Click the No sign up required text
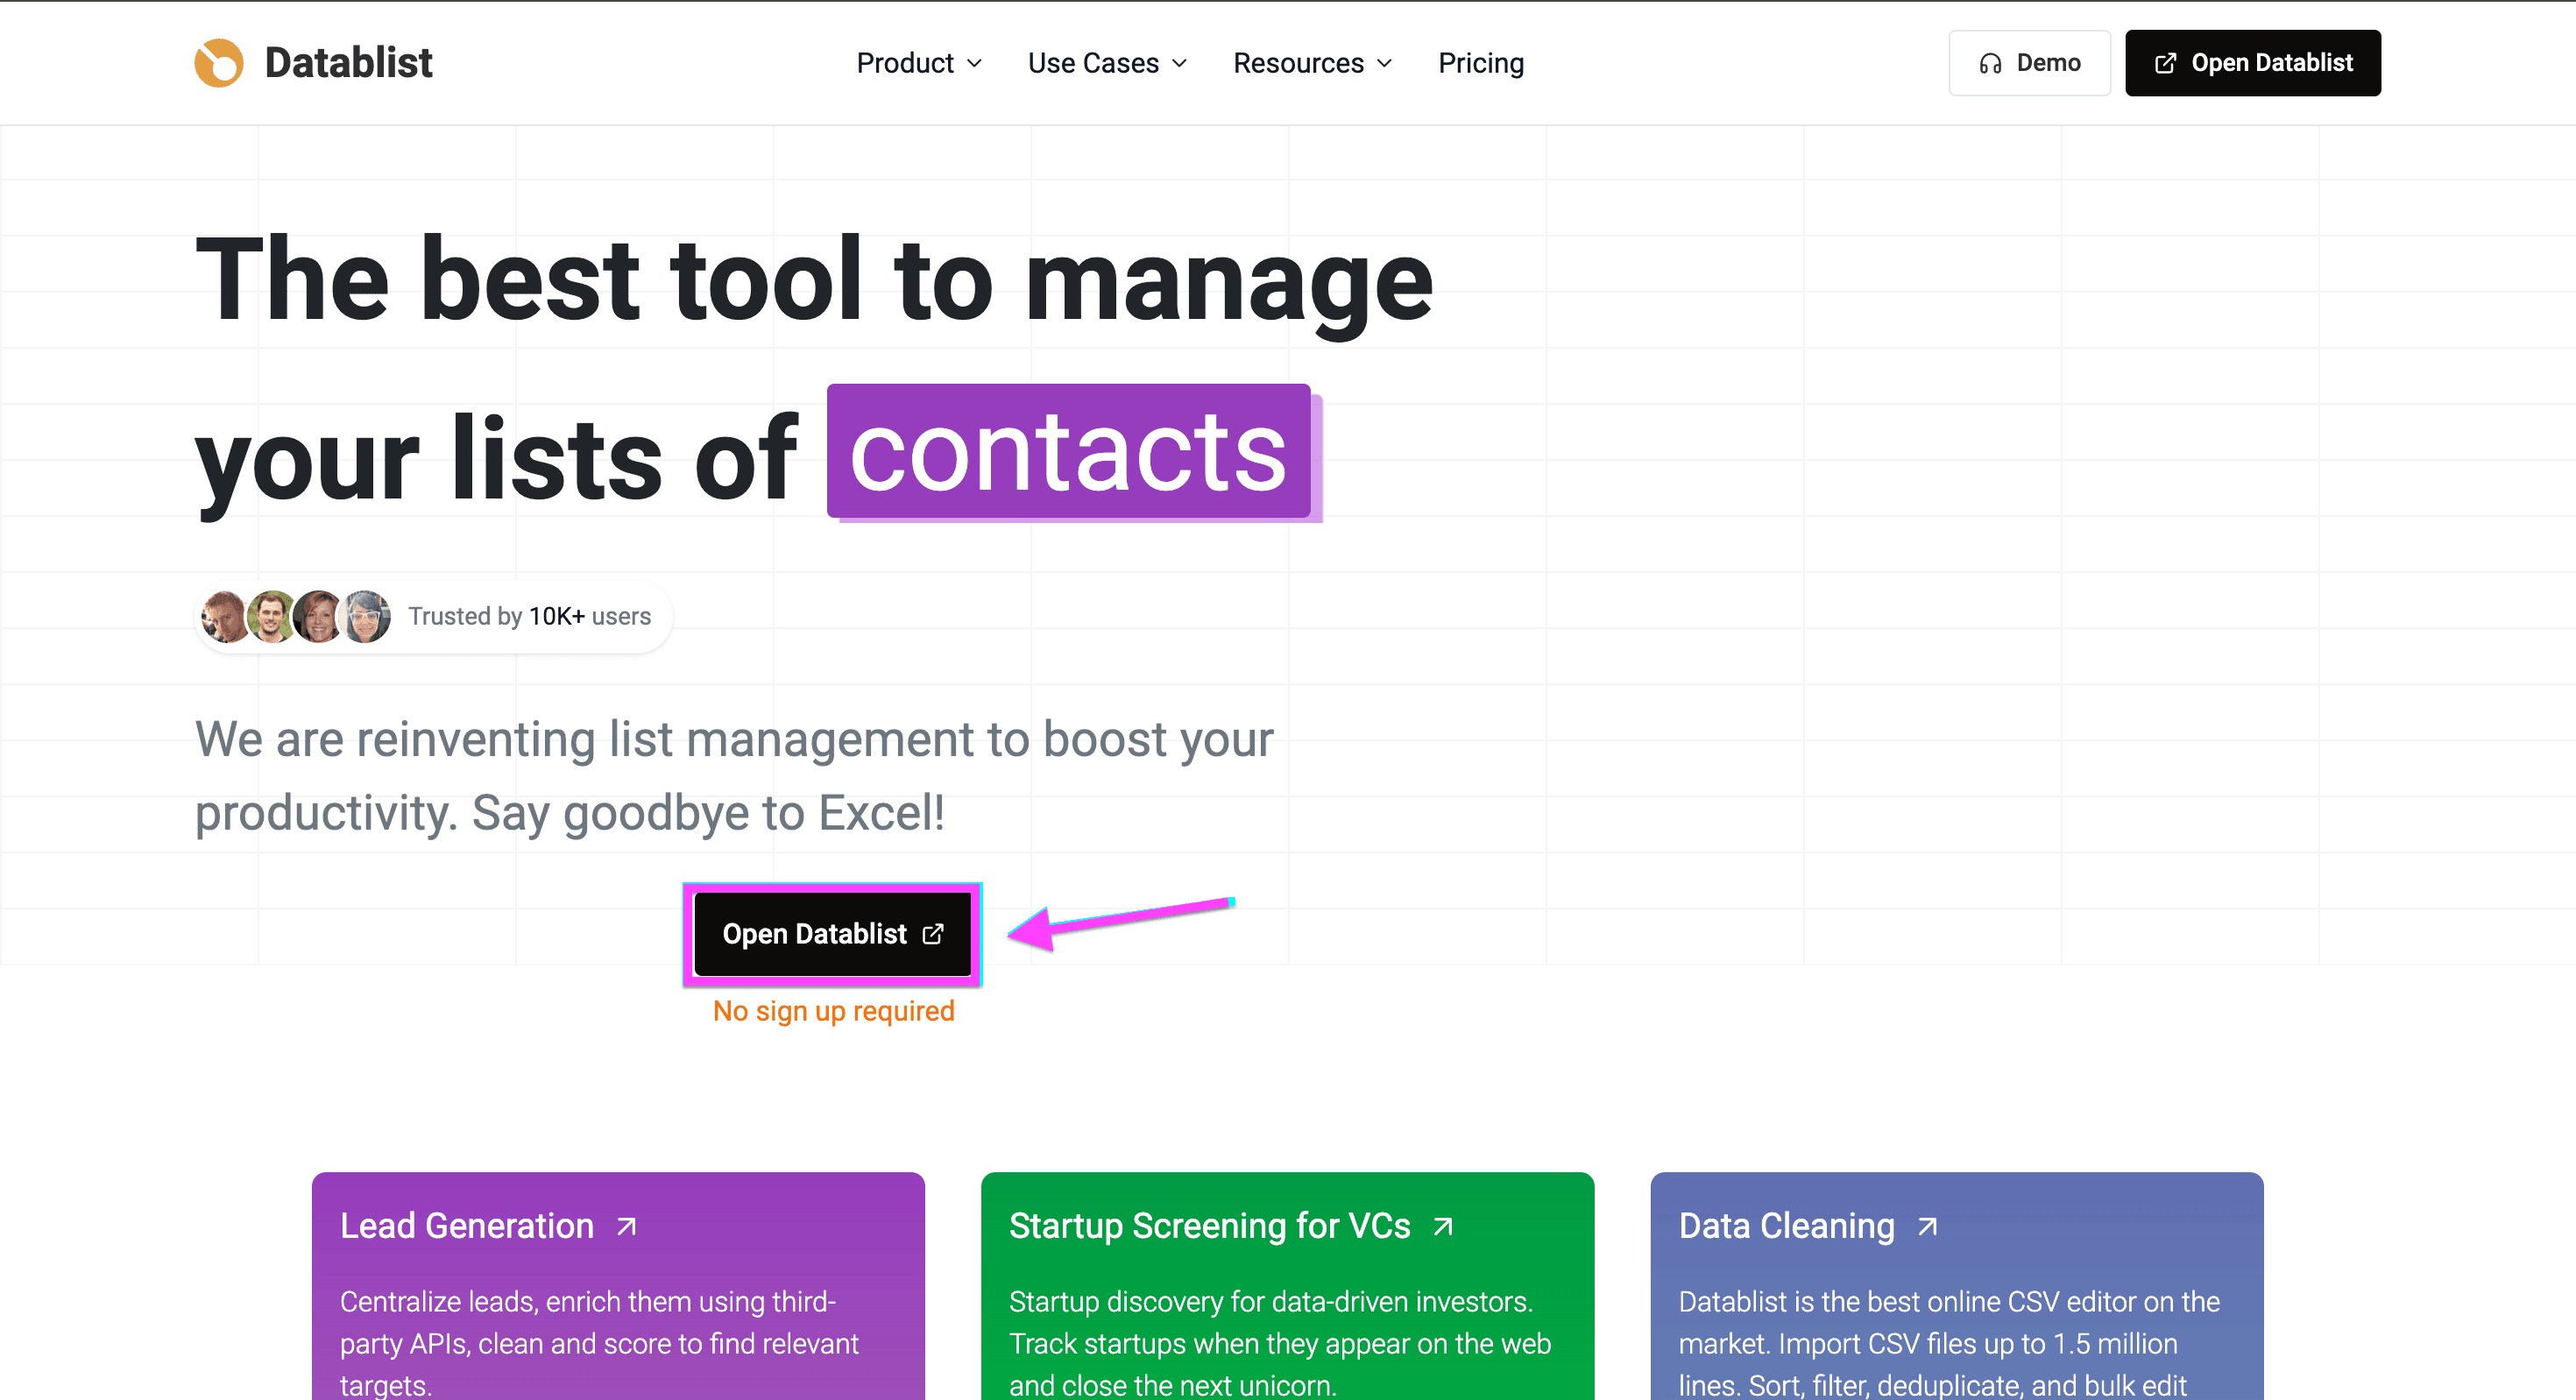Image resolution: width=2576 pixels, height=1400 pixels. [832, 1010]
